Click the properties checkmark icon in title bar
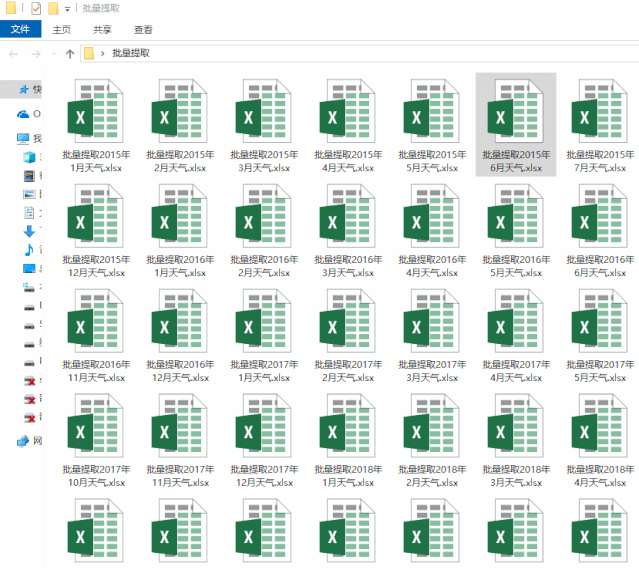Screen dimensions: 639x570 click(x=36, y=8)
